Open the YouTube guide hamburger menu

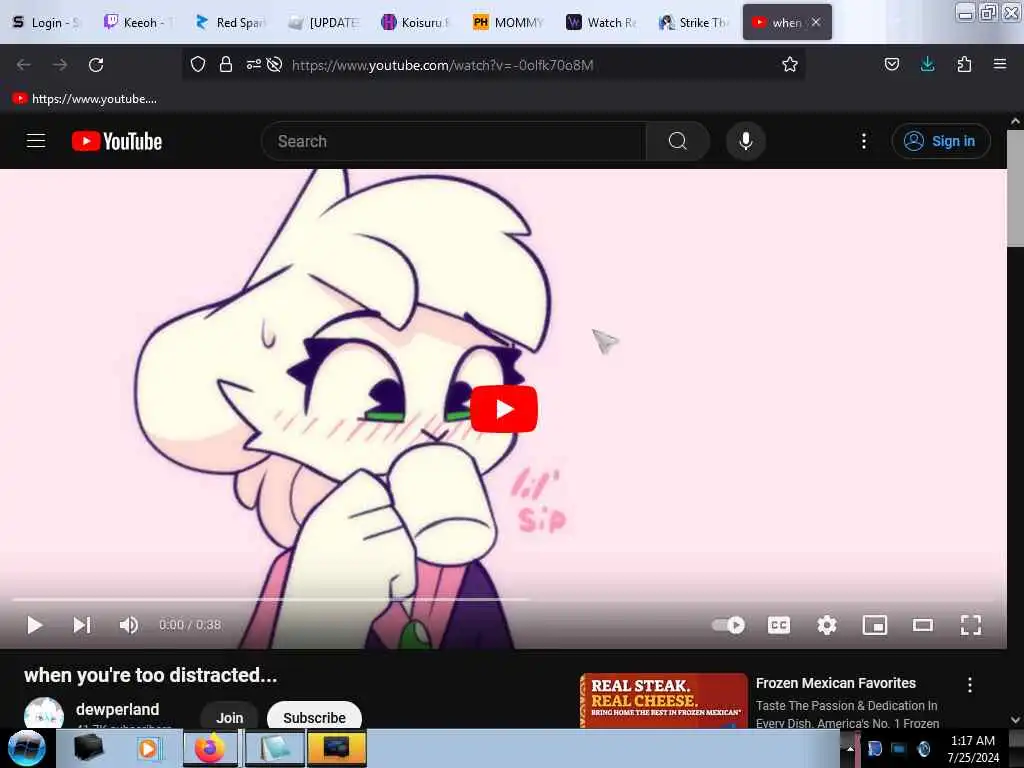point(36,141)
